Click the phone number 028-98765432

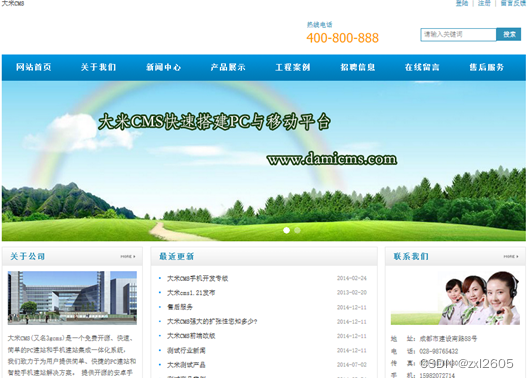(439, 351)
